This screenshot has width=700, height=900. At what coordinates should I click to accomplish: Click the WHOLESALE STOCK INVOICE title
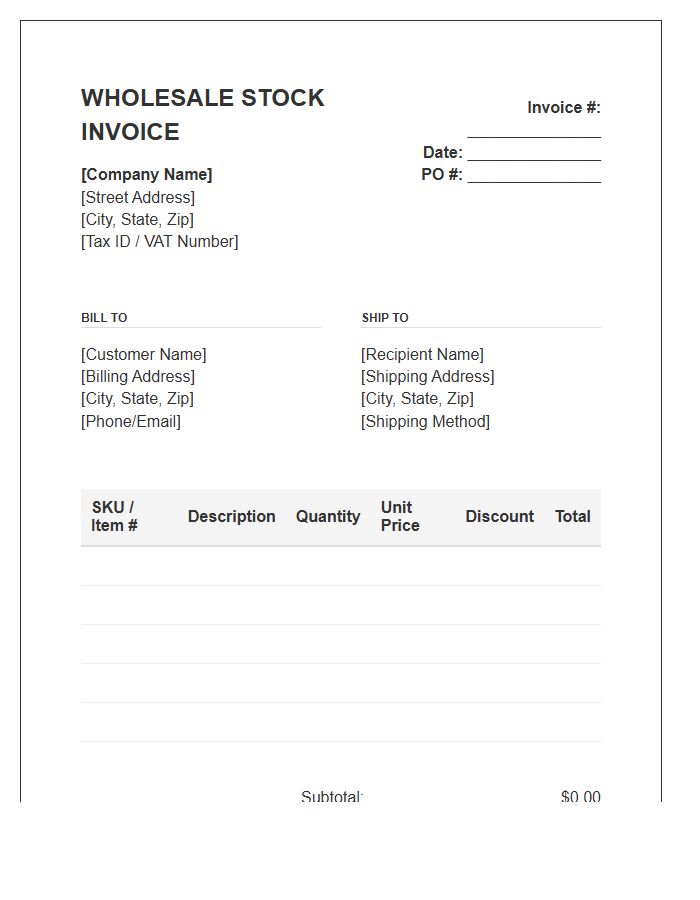pos(203,115)
